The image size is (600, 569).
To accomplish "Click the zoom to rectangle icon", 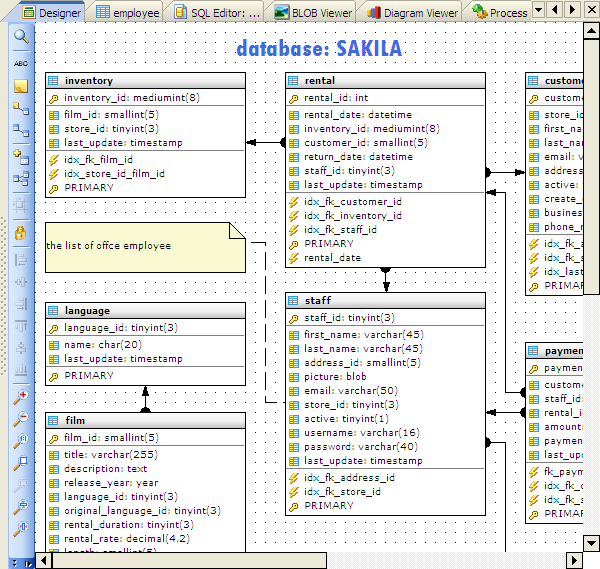I will 21,463.
